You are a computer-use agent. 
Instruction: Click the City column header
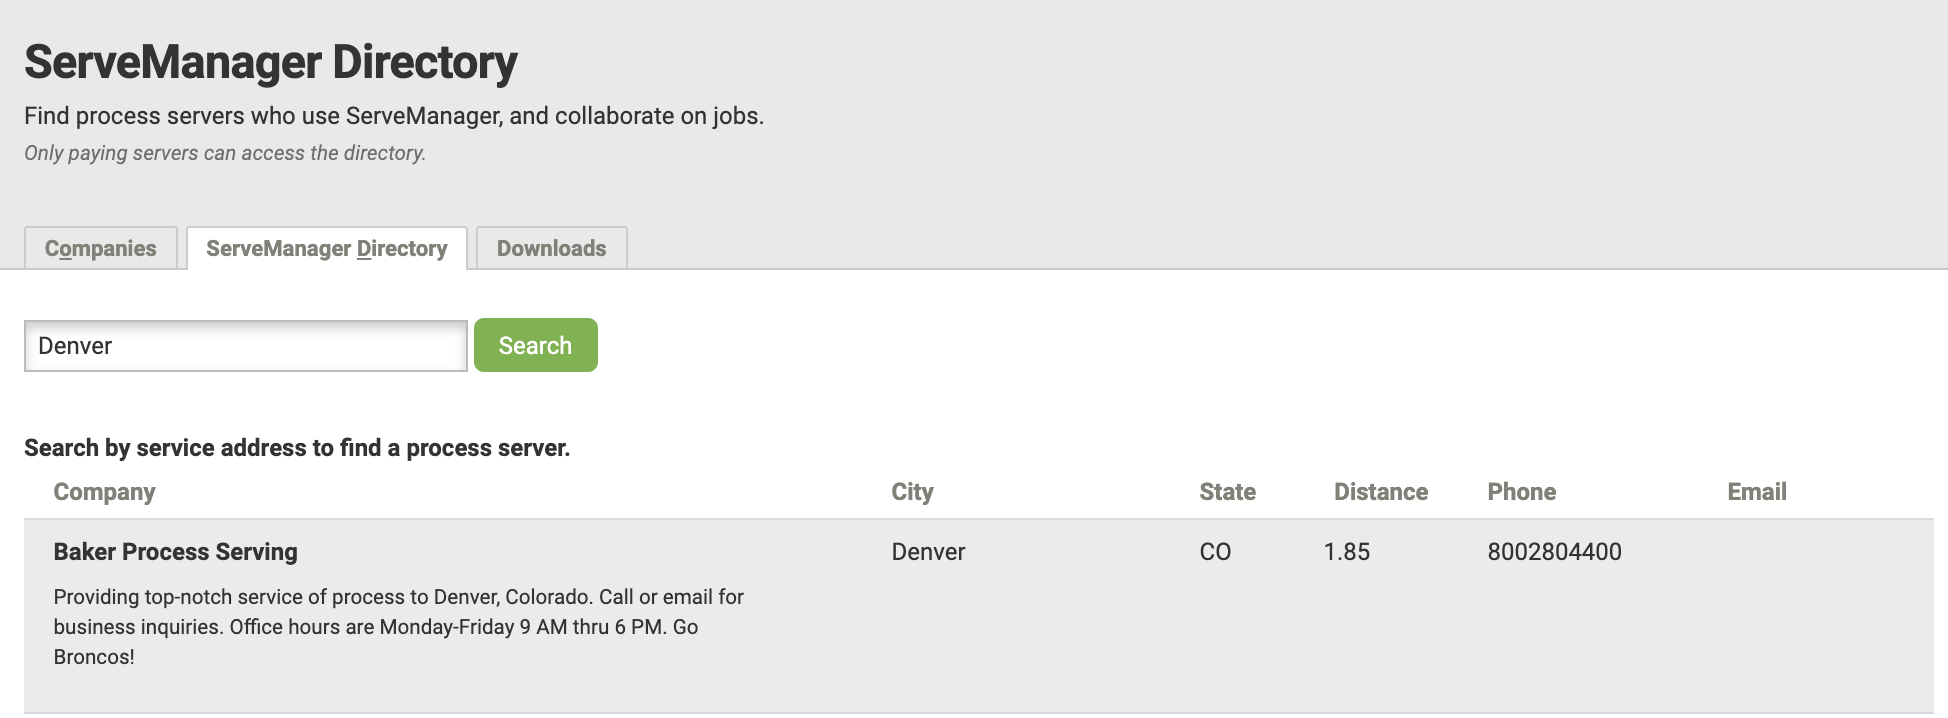pos(912,492)
